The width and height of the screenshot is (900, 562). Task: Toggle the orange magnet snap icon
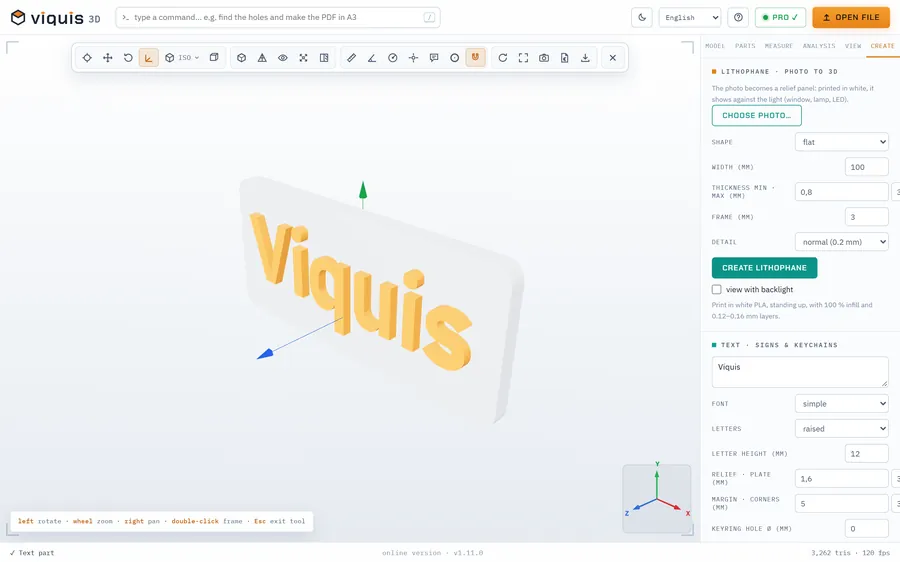475,57
